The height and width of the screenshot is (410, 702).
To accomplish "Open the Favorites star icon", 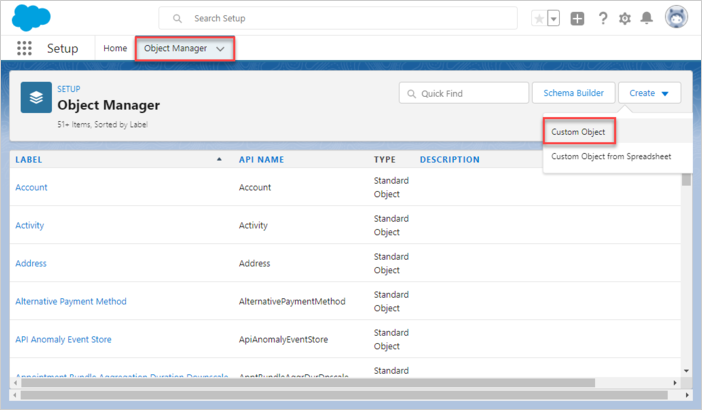I will [539, 19].
